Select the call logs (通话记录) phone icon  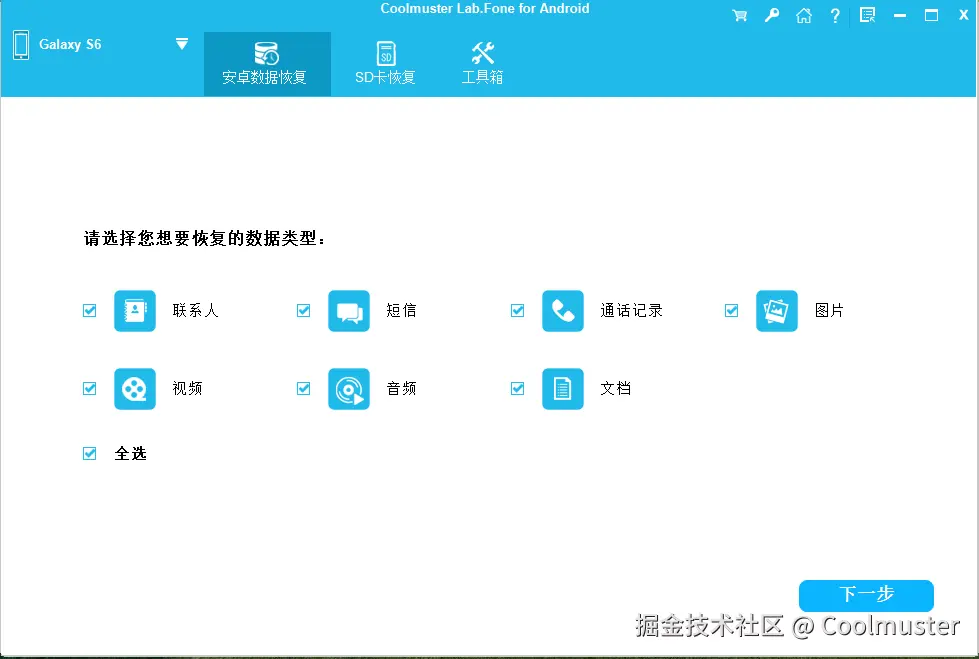[563, 310]
